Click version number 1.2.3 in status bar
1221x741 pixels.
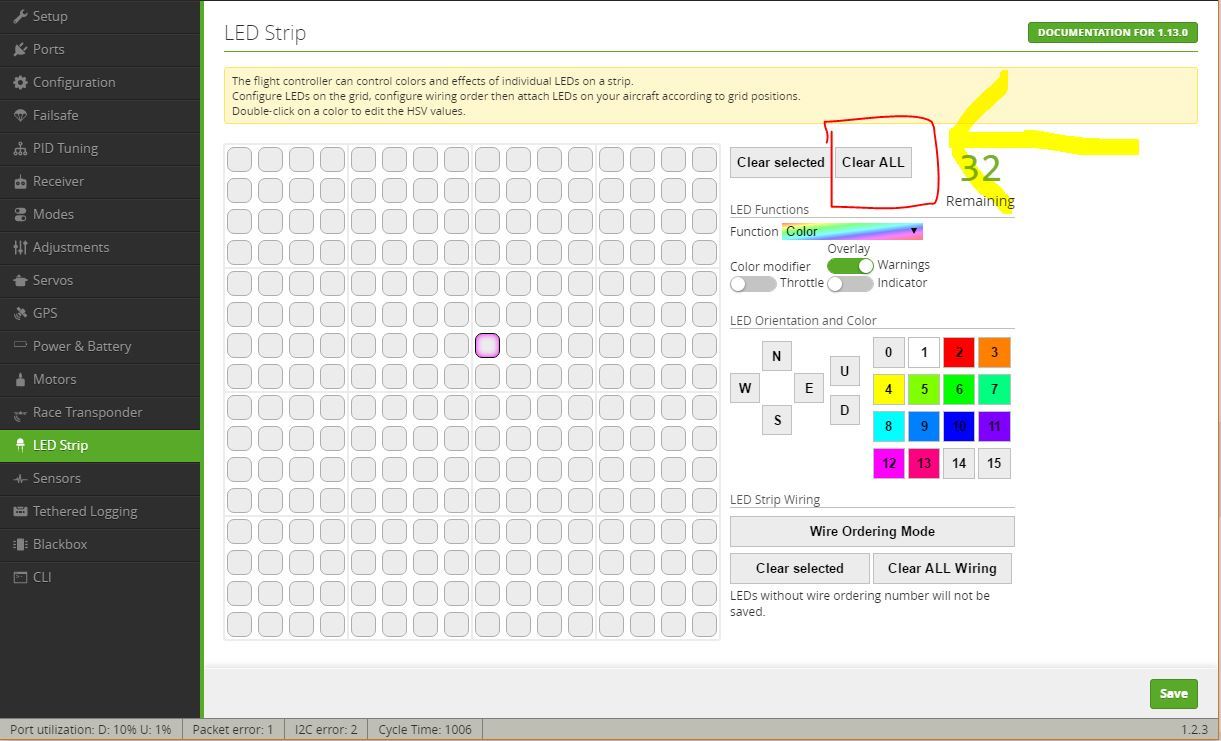point(1194,730)
